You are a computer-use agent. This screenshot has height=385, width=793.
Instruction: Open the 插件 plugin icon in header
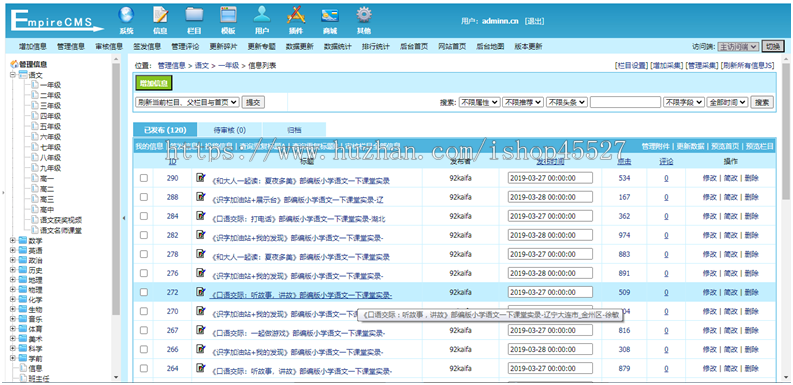coord(296,15)
